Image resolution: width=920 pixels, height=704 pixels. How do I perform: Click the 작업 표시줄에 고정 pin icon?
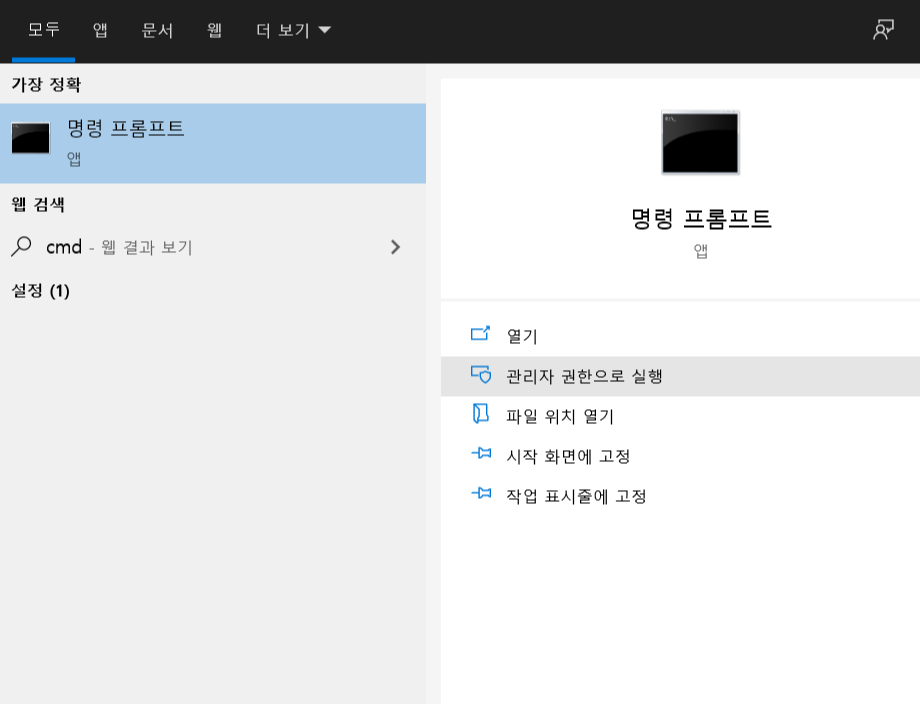(x=481, y=495)
